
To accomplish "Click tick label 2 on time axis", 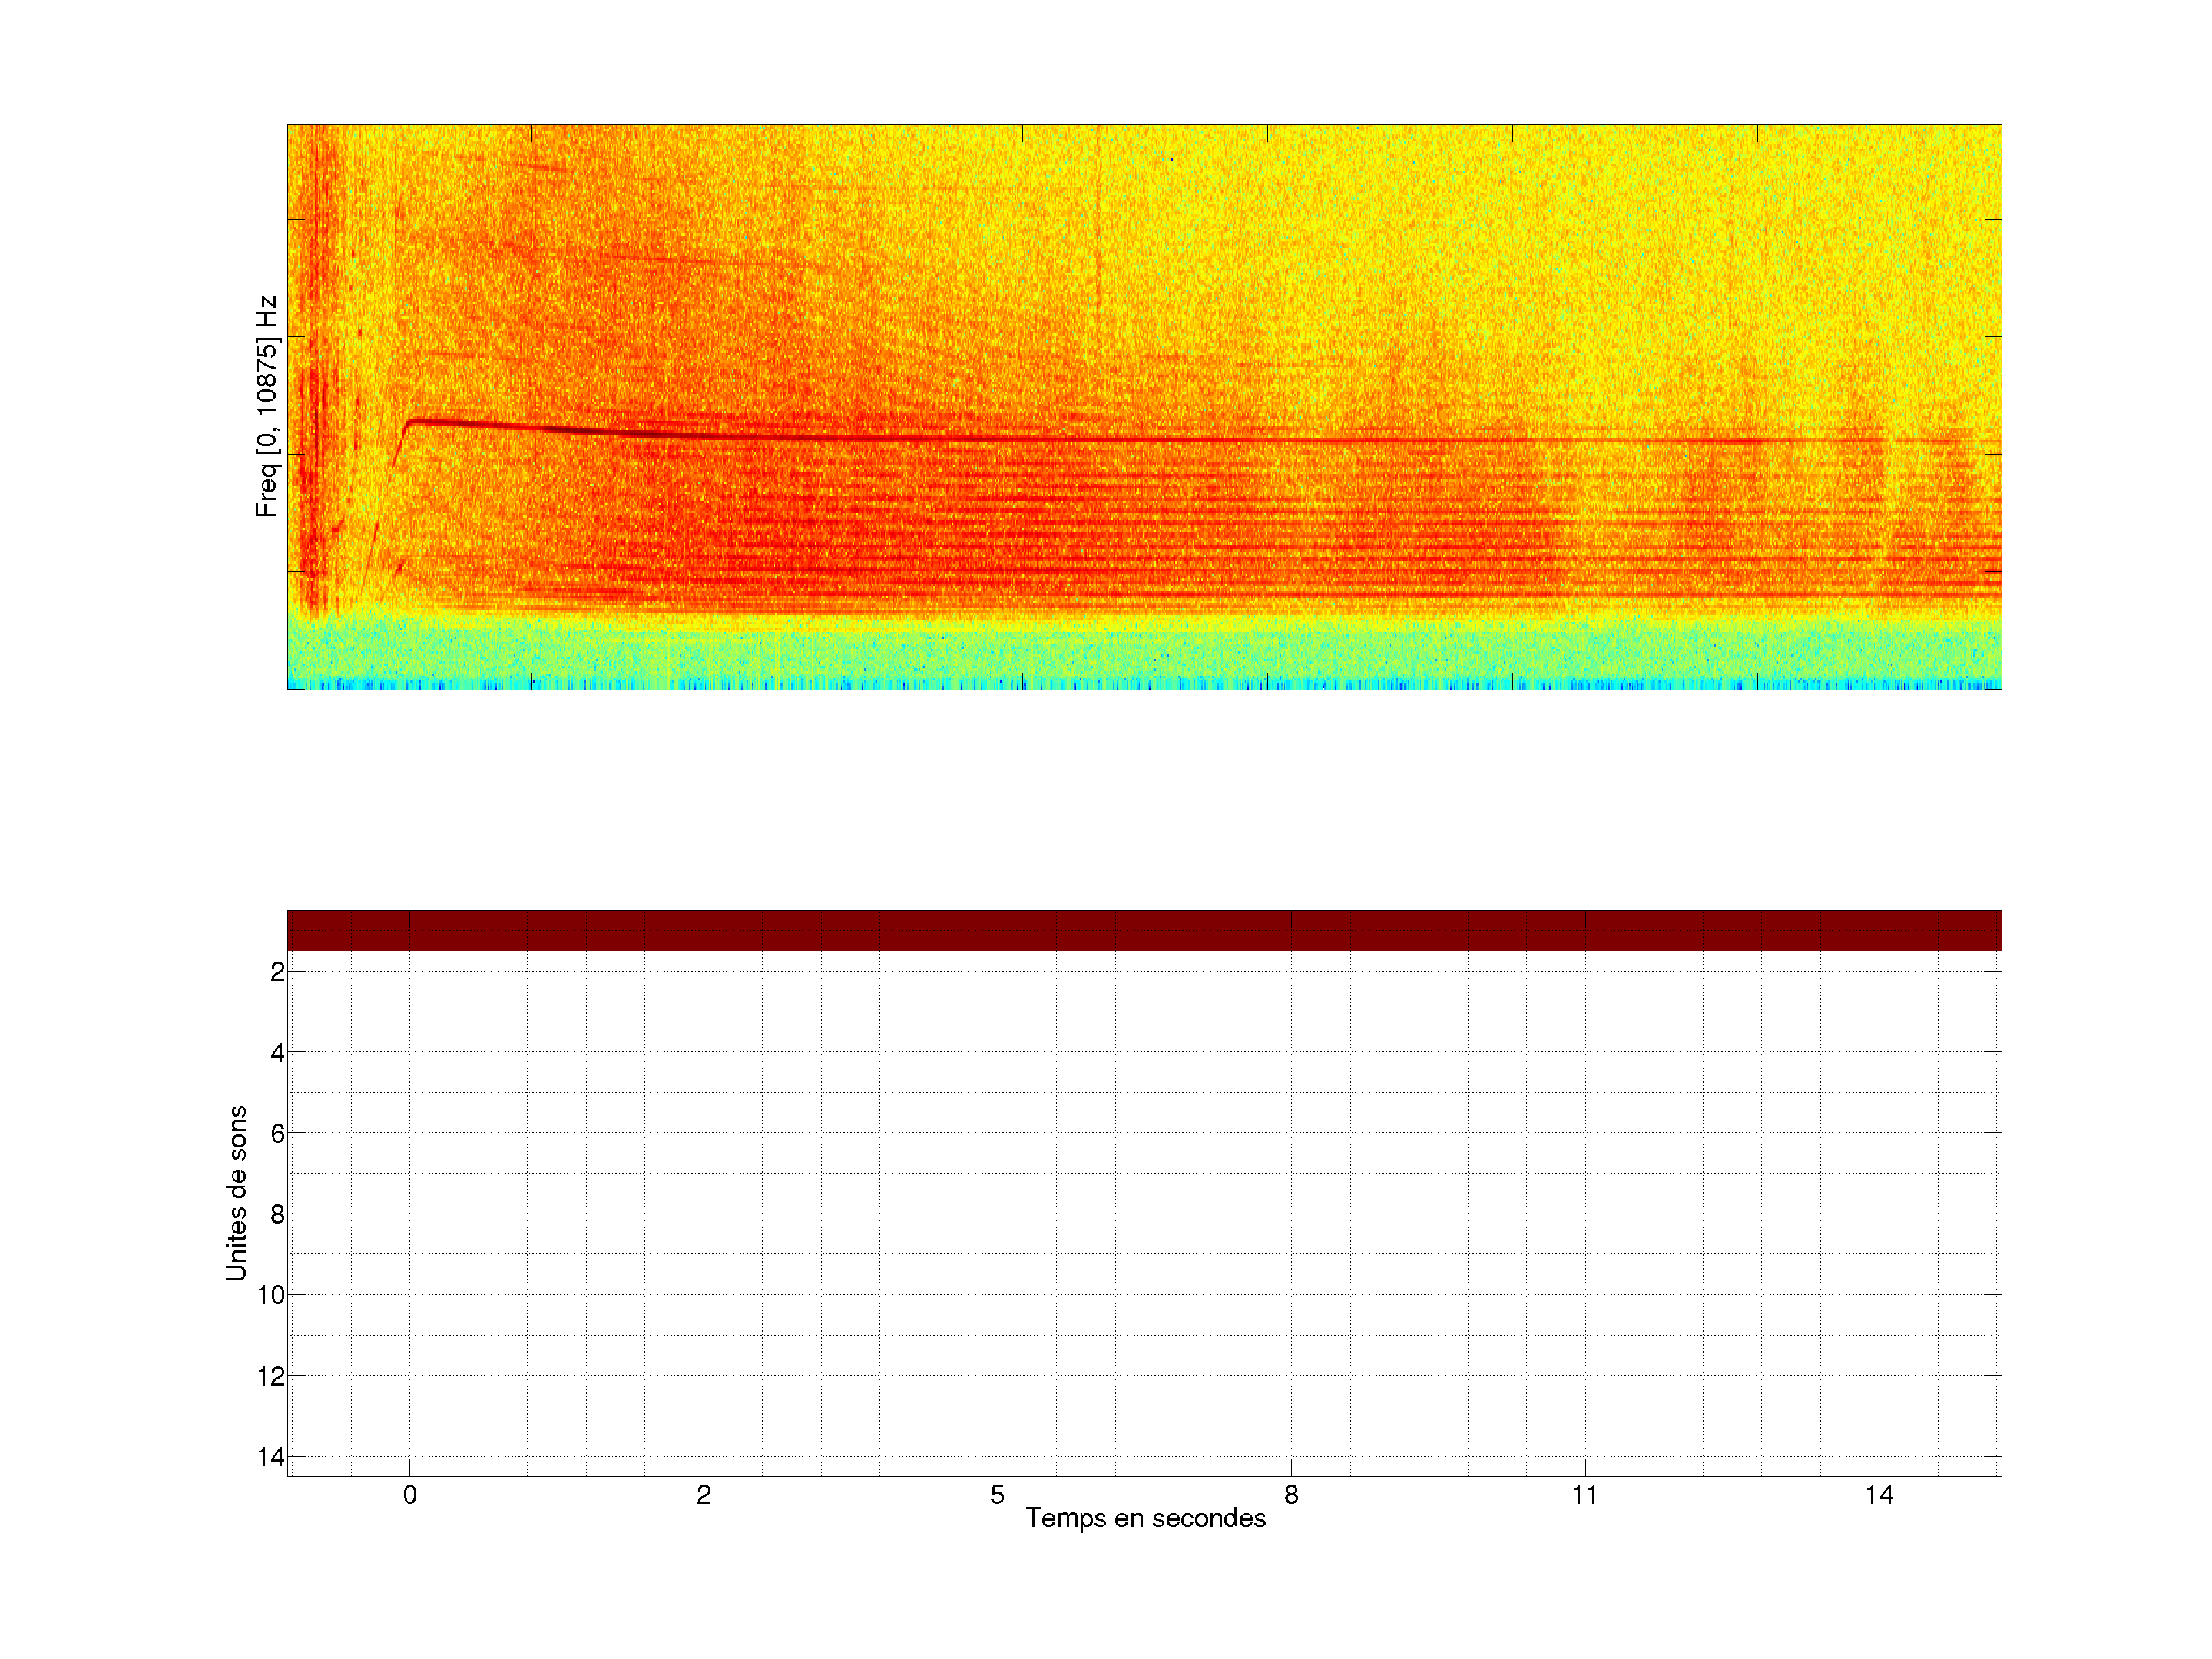I will pyautogui.click(x=704, y=1495).
